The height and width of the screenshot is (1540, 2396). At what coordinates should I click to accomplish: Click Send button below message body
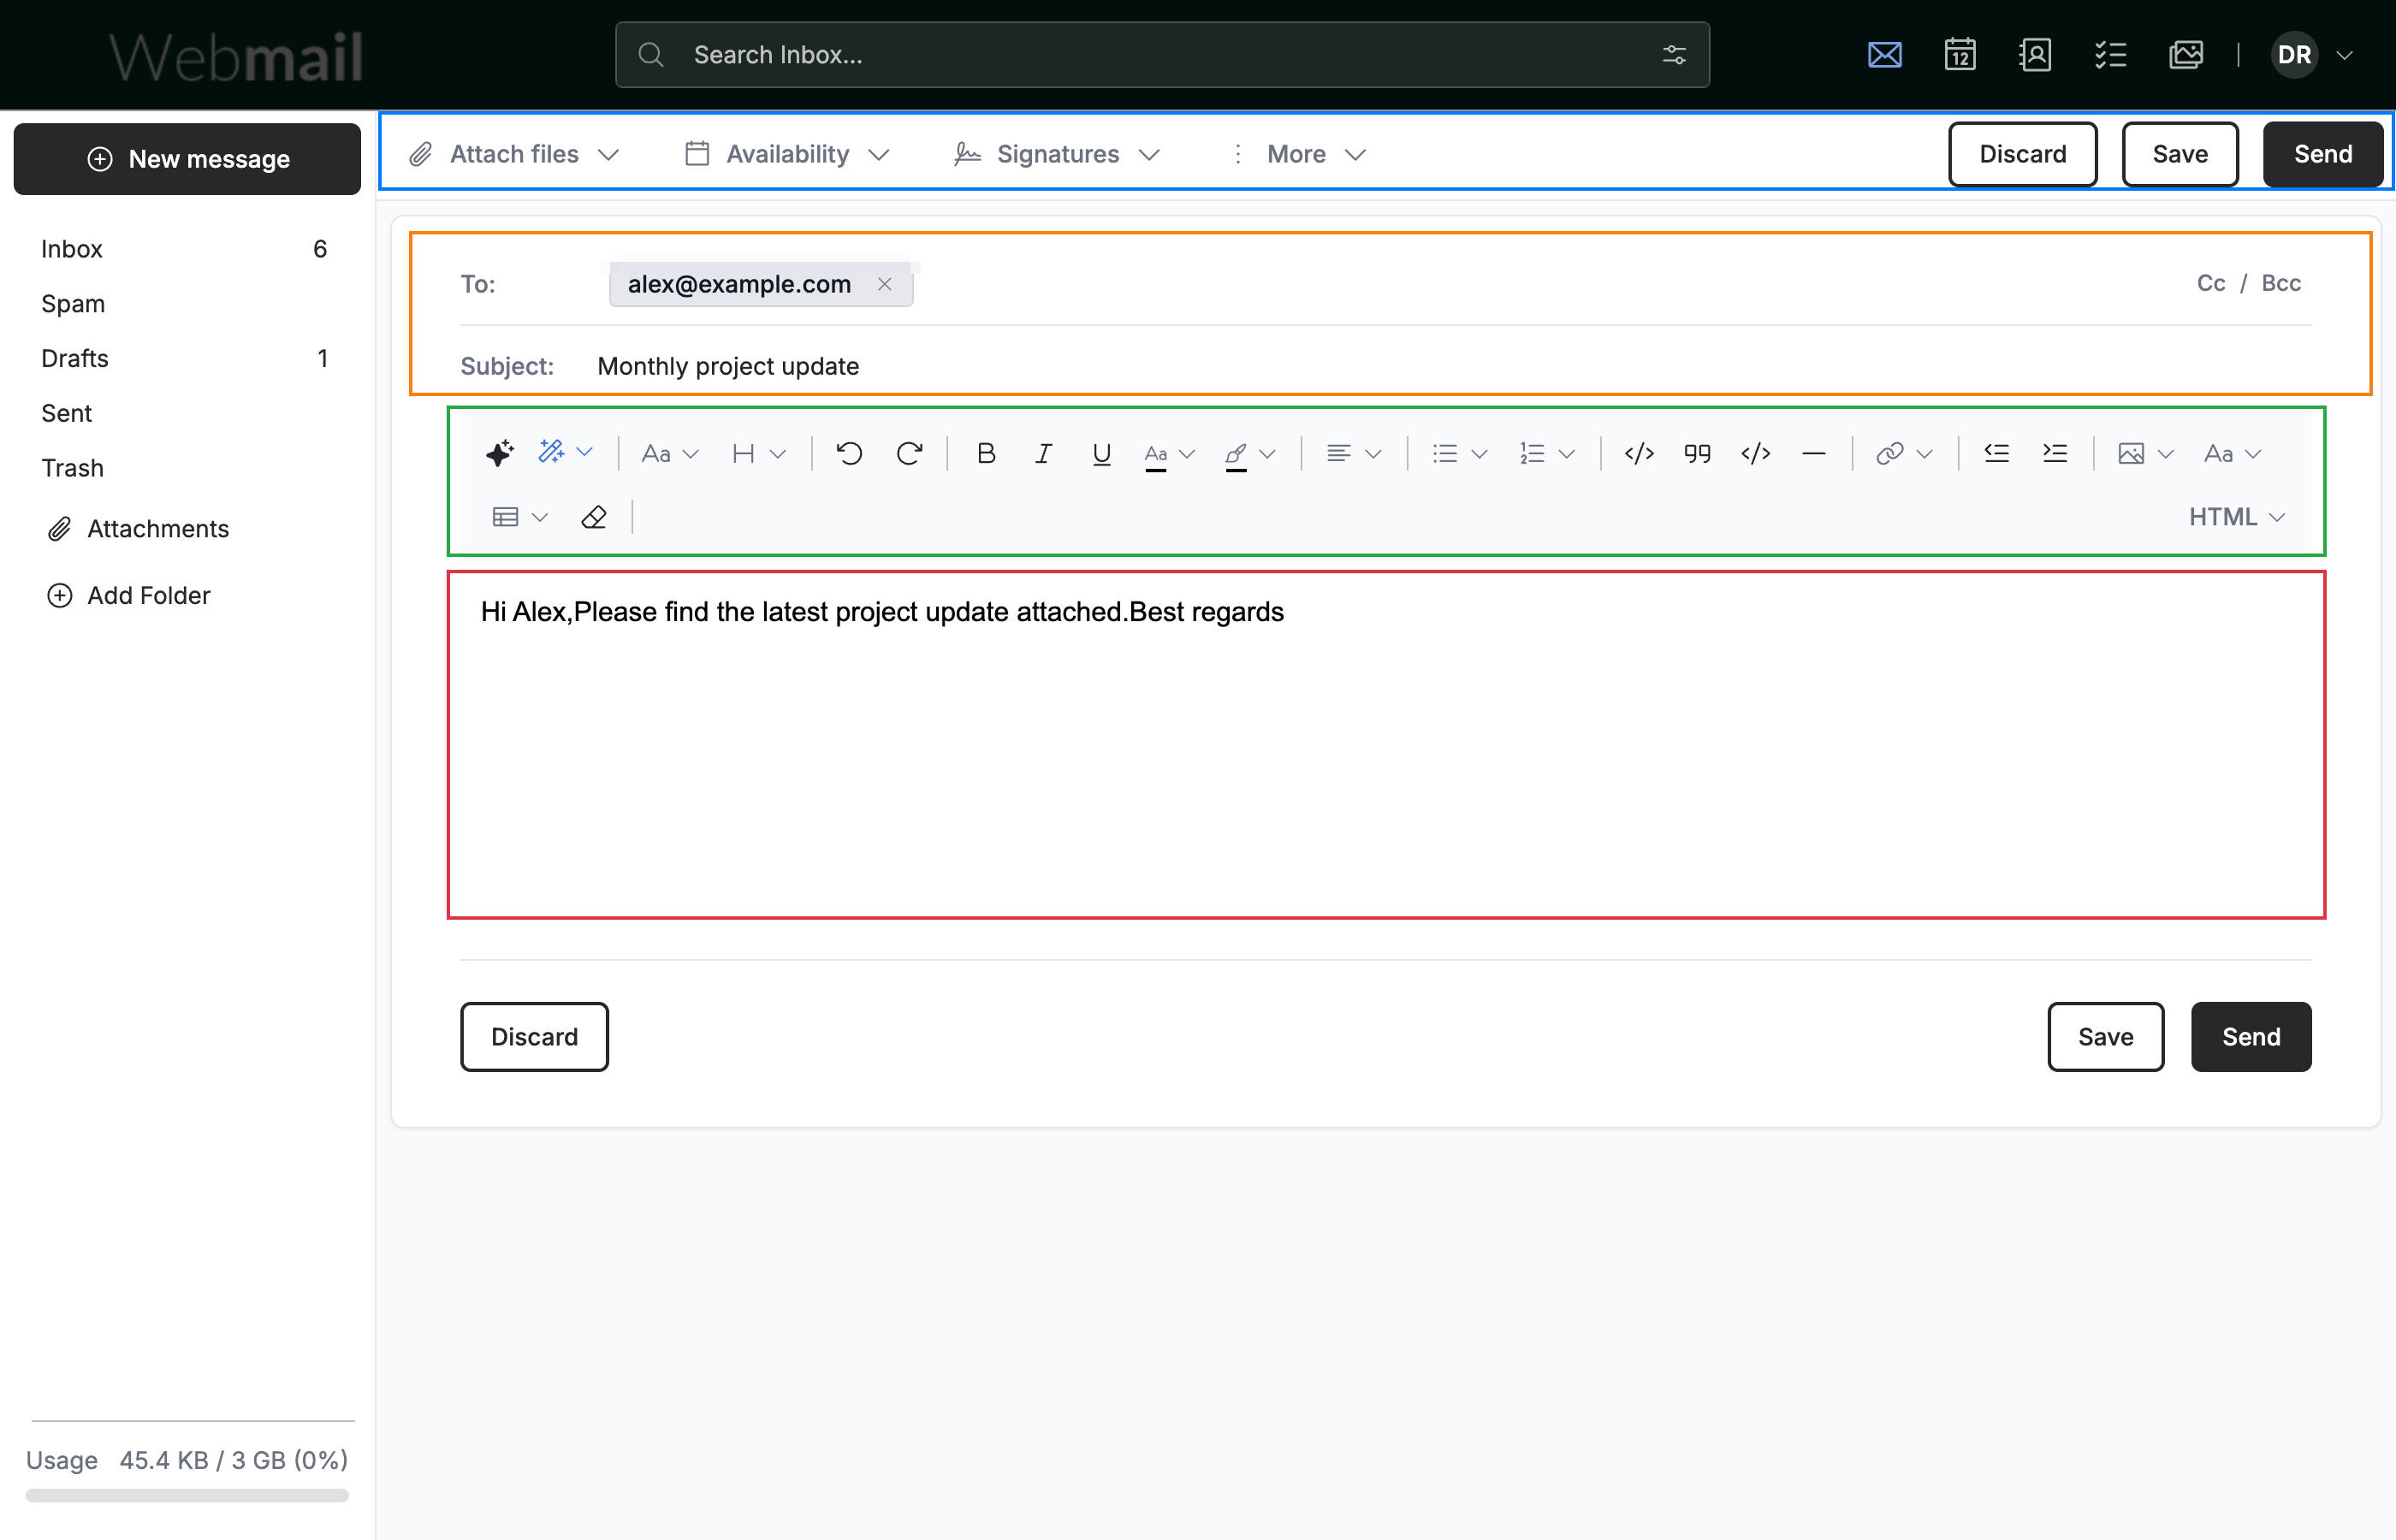click(2251, 1036)
